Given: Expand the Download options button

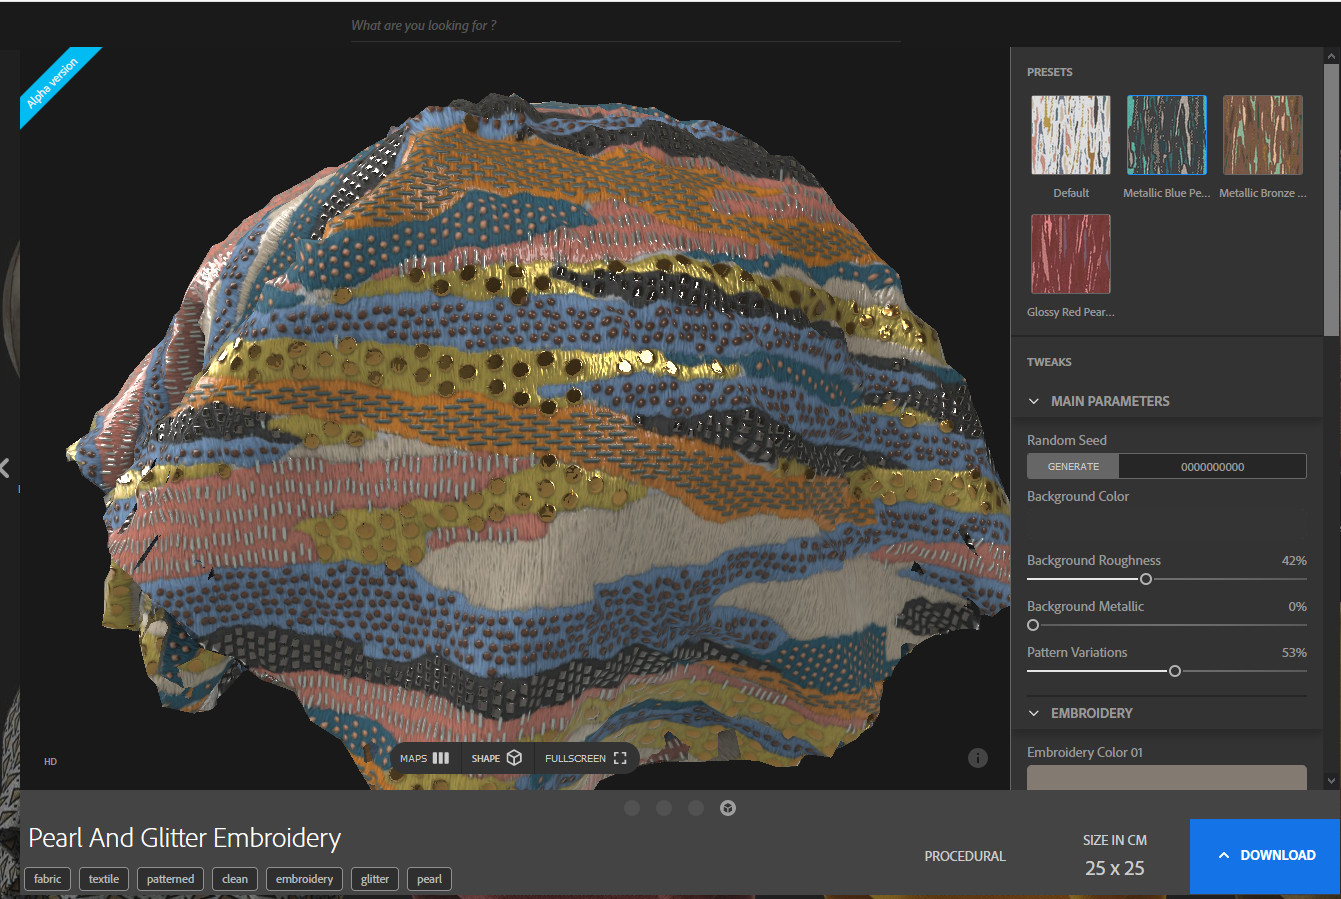Looking at the screenshot, I should click(x=1265, y=856).
